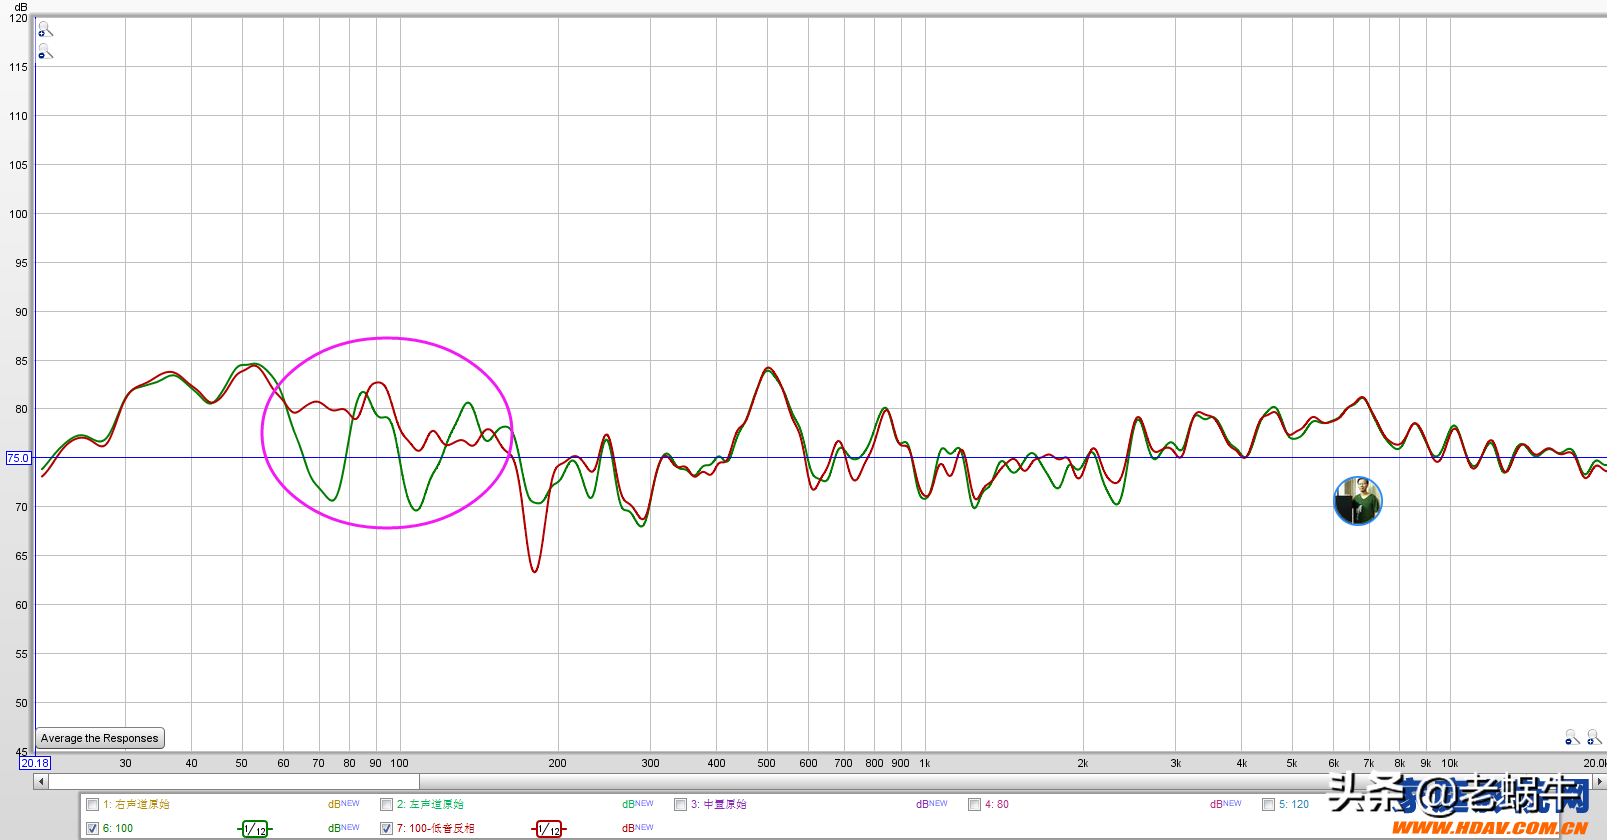Uncheck trace 6: 100 checkbox

tap(93, 828)
